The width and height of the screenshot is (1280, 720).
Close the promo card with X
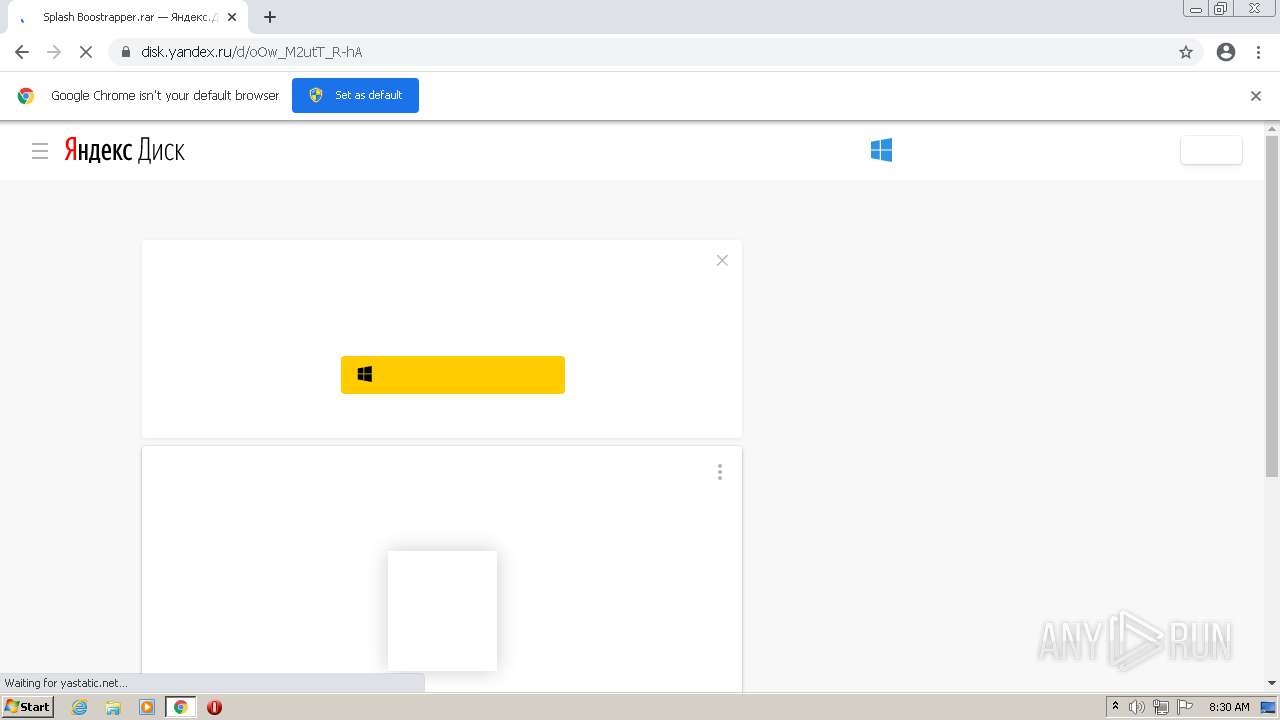(722, 260)
